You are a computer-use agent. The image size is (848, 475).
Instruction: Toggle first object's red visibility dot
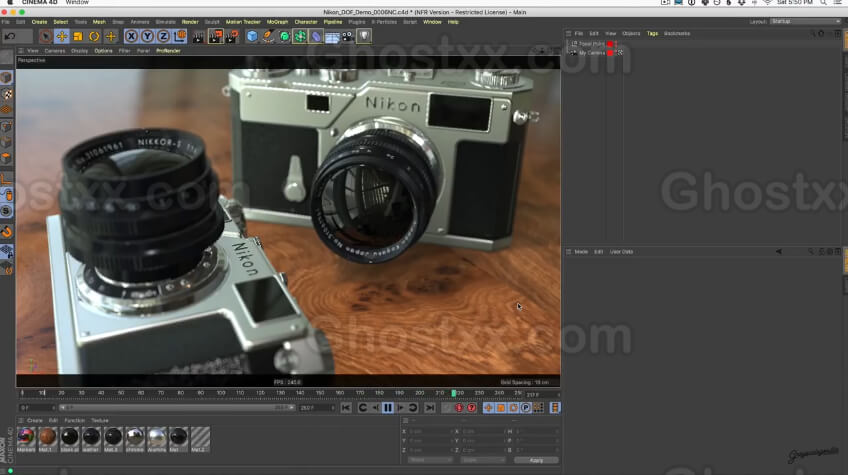(x=610, y=44)
